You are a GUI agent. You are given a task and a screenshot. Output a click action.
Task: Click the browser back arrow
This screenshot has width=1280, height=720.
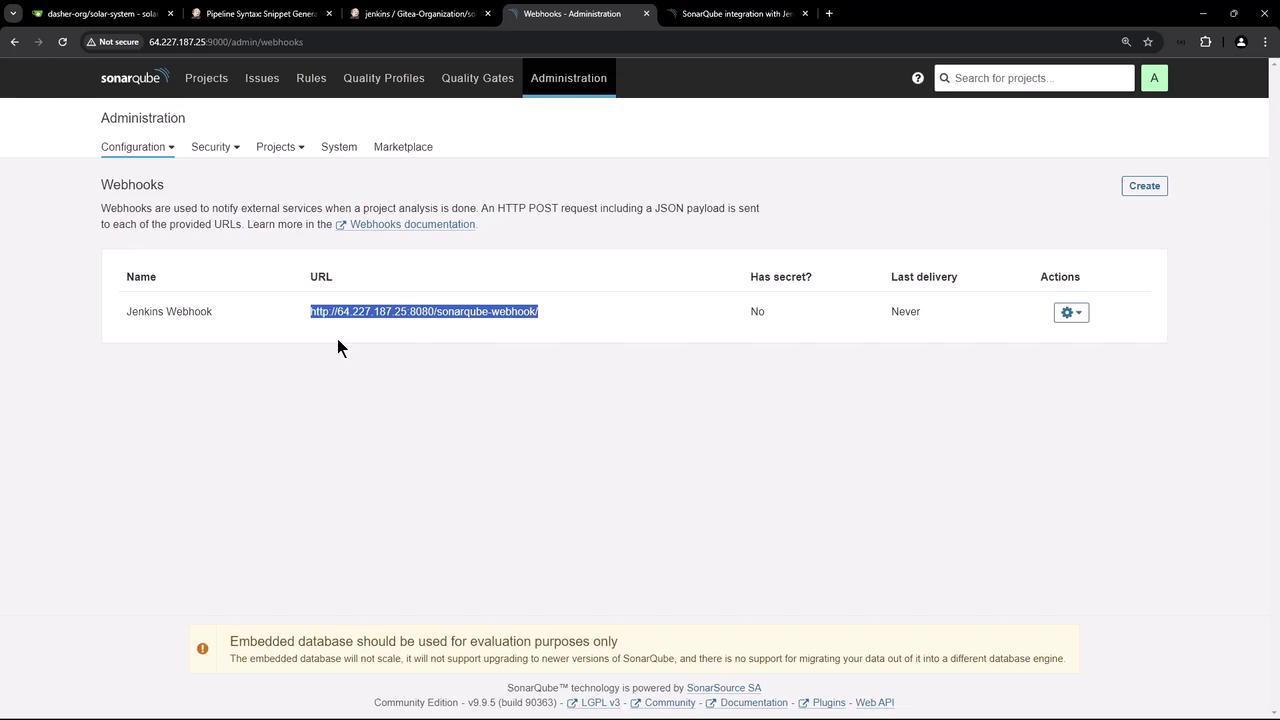click(x=15, y=42)
